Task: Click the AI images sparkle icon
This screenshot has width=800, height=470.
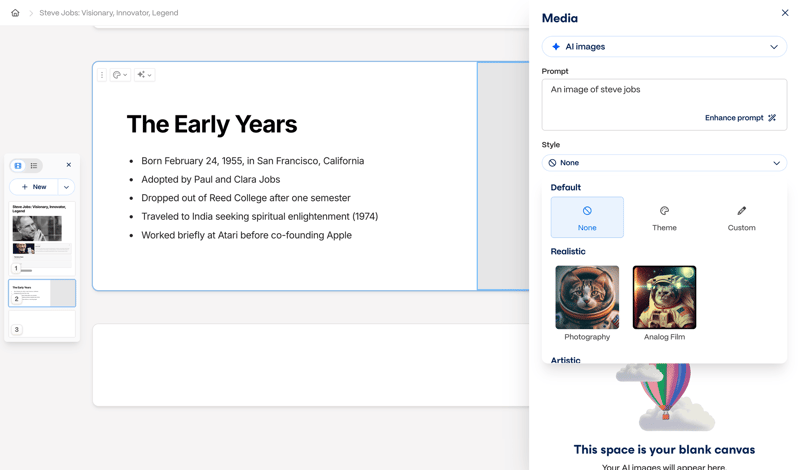Action: coord(556,46)
